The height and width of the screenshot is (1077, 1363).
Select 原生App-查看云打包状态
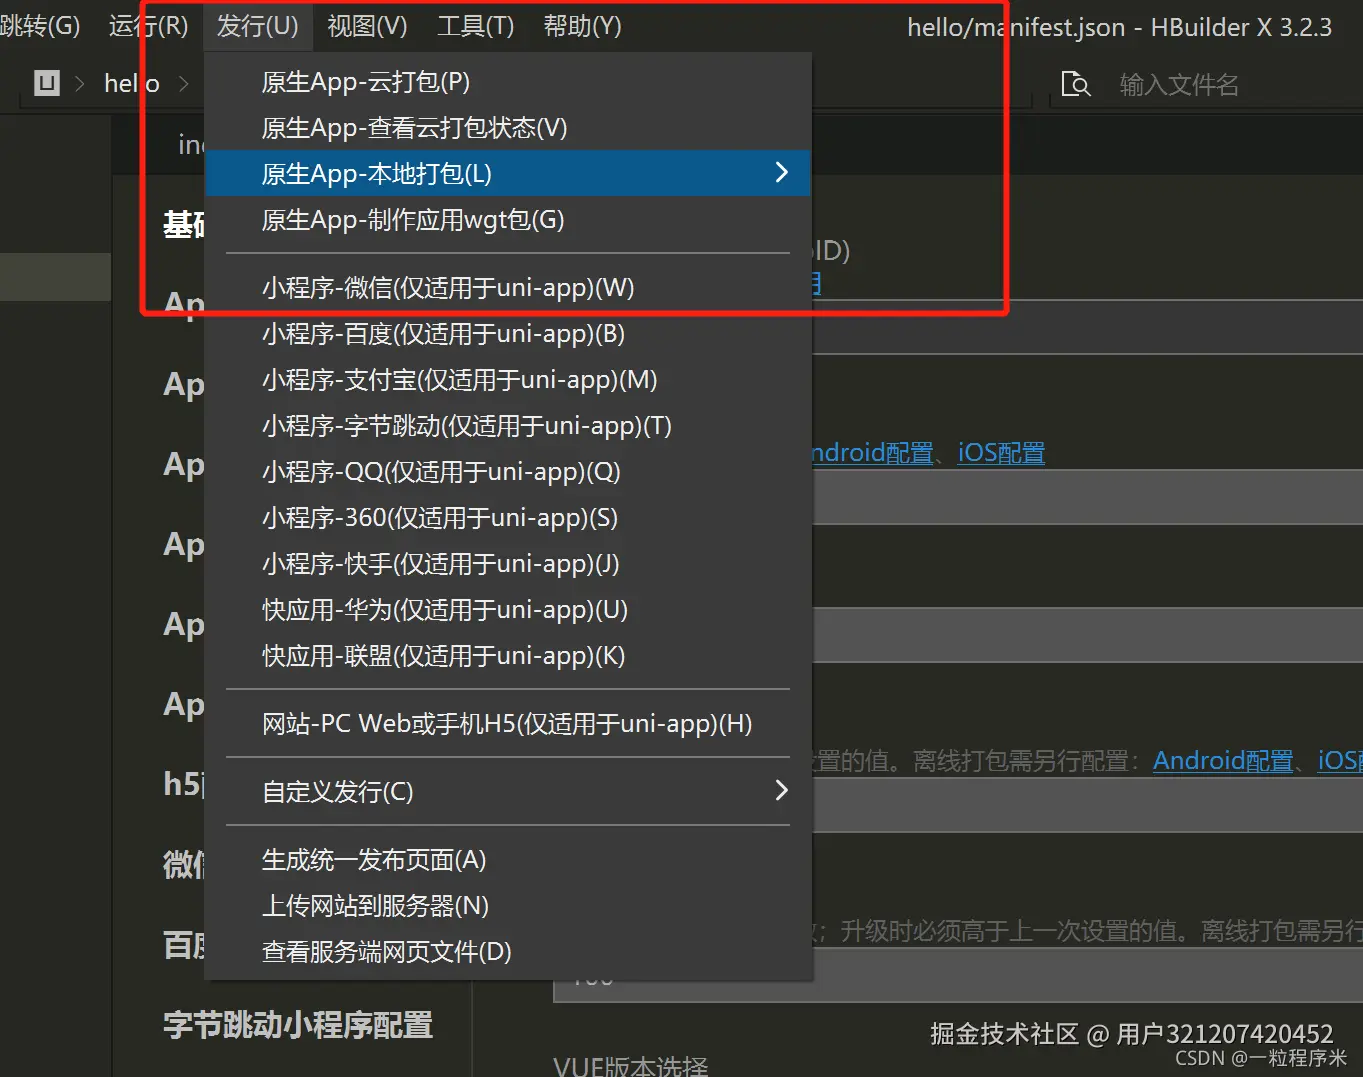[414, 127]
